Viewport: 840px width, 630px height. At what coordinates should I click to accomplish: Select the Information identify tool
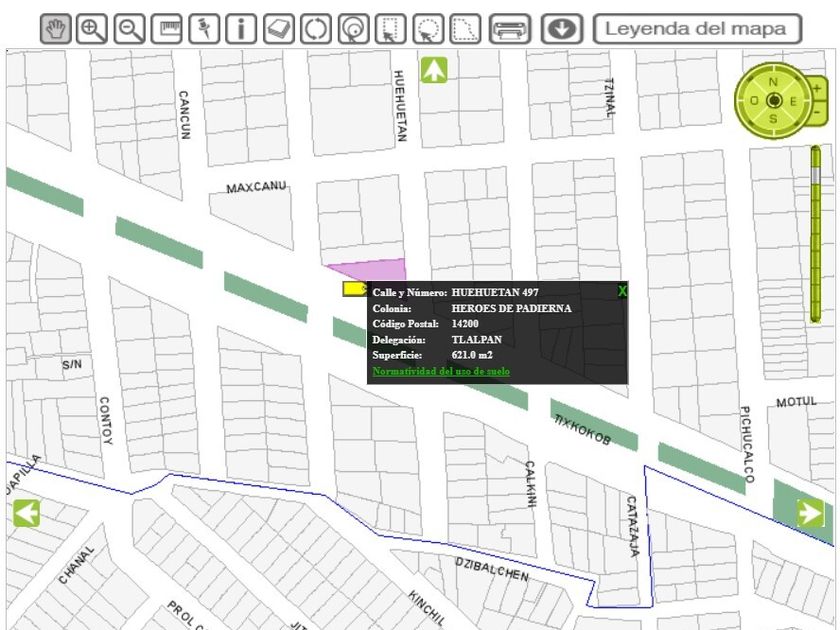(241, 29)
